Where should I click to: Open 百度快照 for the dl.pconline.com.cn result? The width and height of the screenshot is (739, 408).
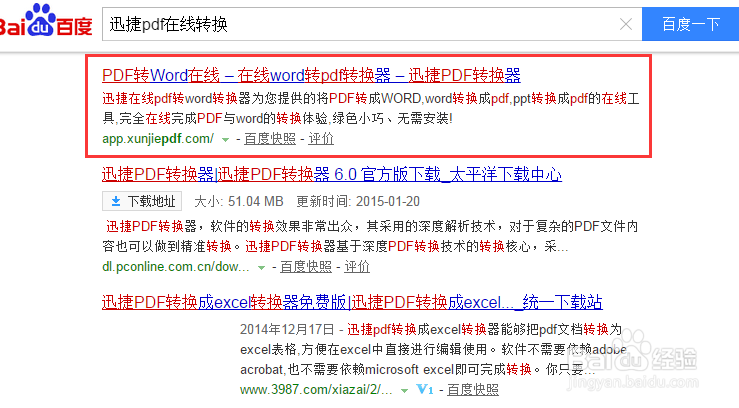306,267
